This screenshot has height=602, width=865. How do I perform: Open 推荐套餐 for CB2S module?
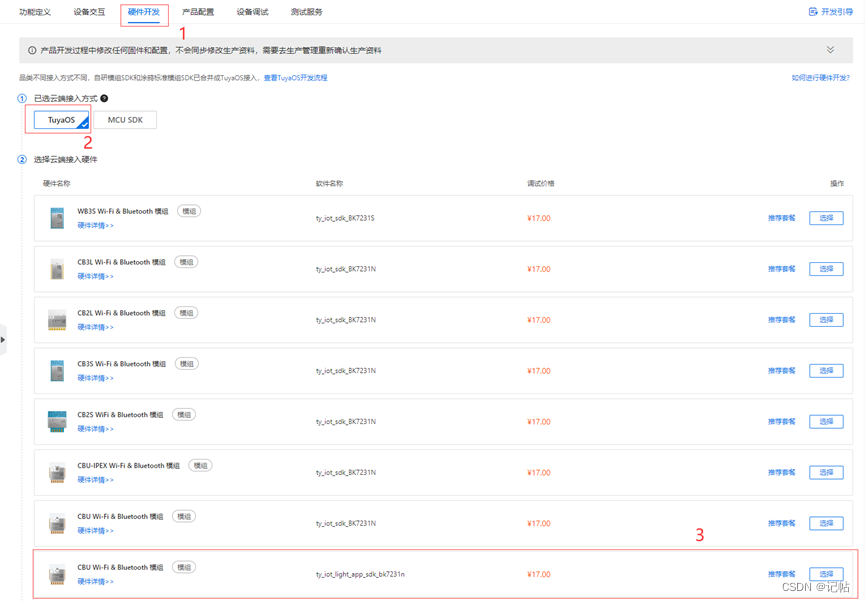coord(782,422)
